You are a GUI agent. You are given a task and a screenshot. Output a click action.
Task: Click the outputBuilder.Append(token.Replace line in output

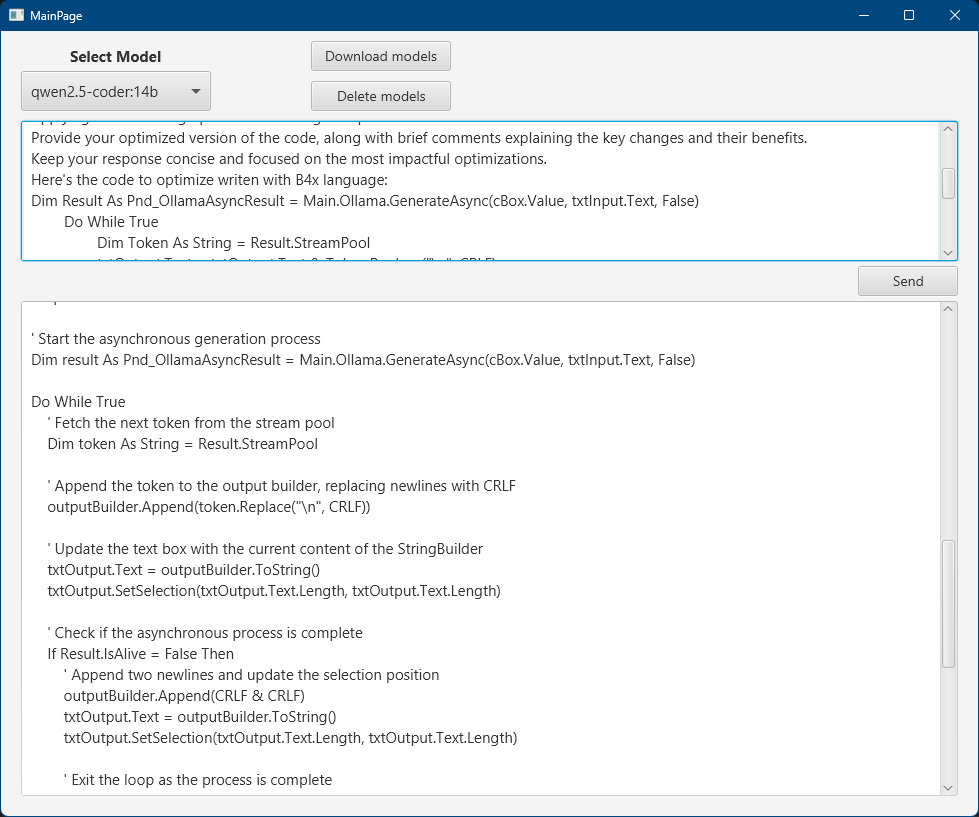point(208,507)
